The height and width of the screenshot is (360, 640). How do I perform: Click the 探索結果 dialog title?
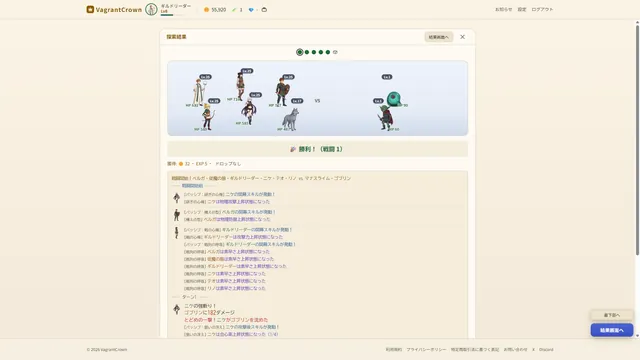point(176,37)
